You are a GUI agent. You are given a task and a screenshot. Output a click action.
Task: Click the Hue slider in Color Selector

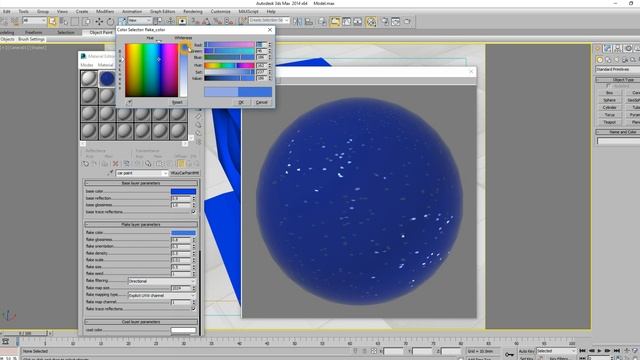pyautogui.click(x=229, y=65)
